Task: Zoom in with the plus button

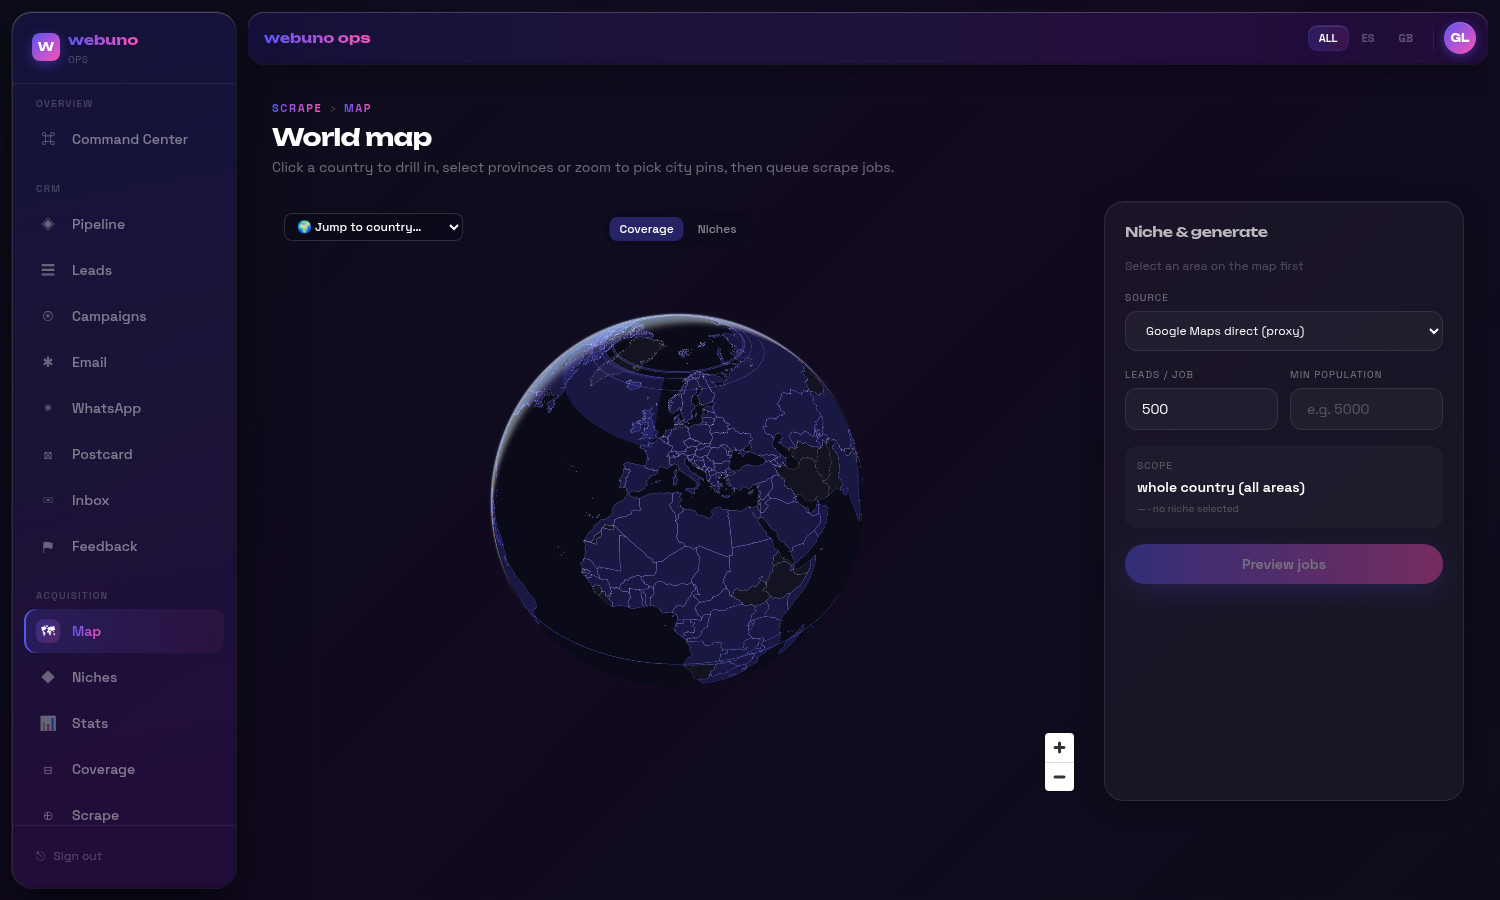Action: click(1059, 747)
